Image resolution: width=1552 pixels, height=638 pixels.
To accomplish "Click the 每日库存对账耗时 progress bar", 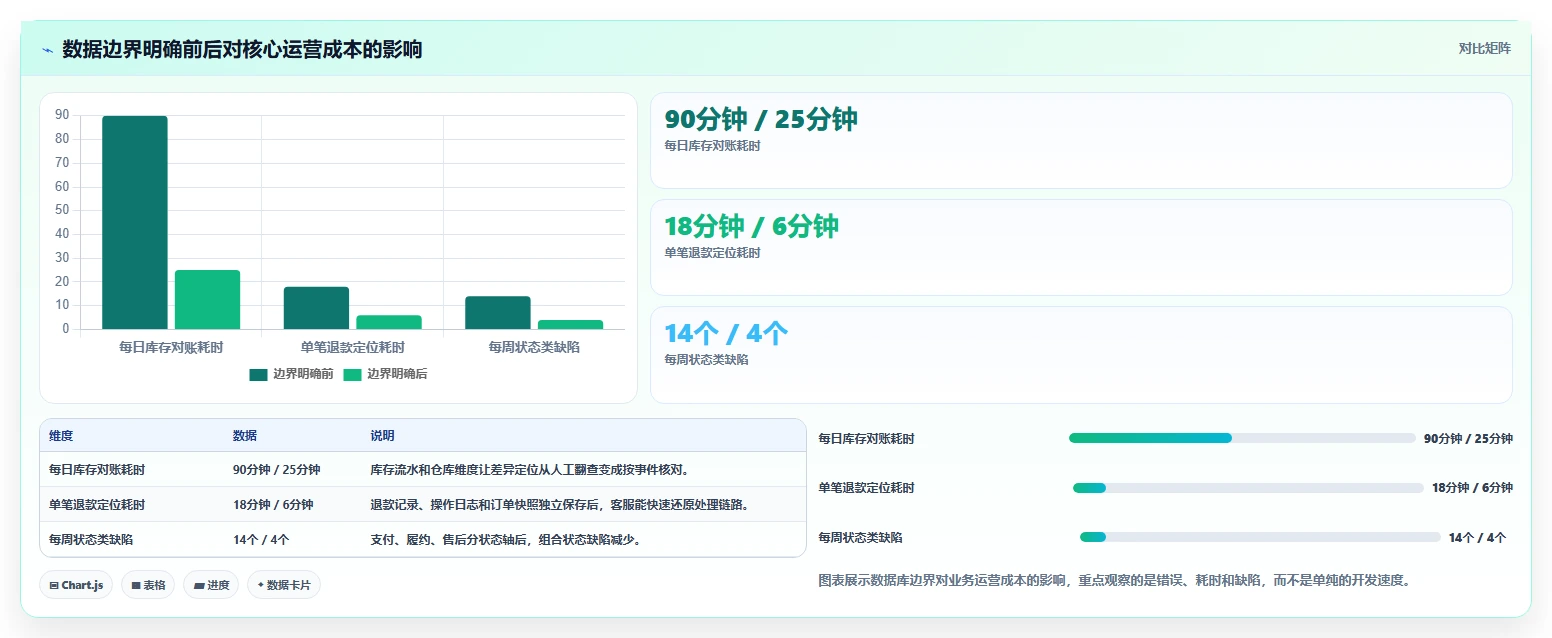I will pyautogui.click(x=1242, y=438).
